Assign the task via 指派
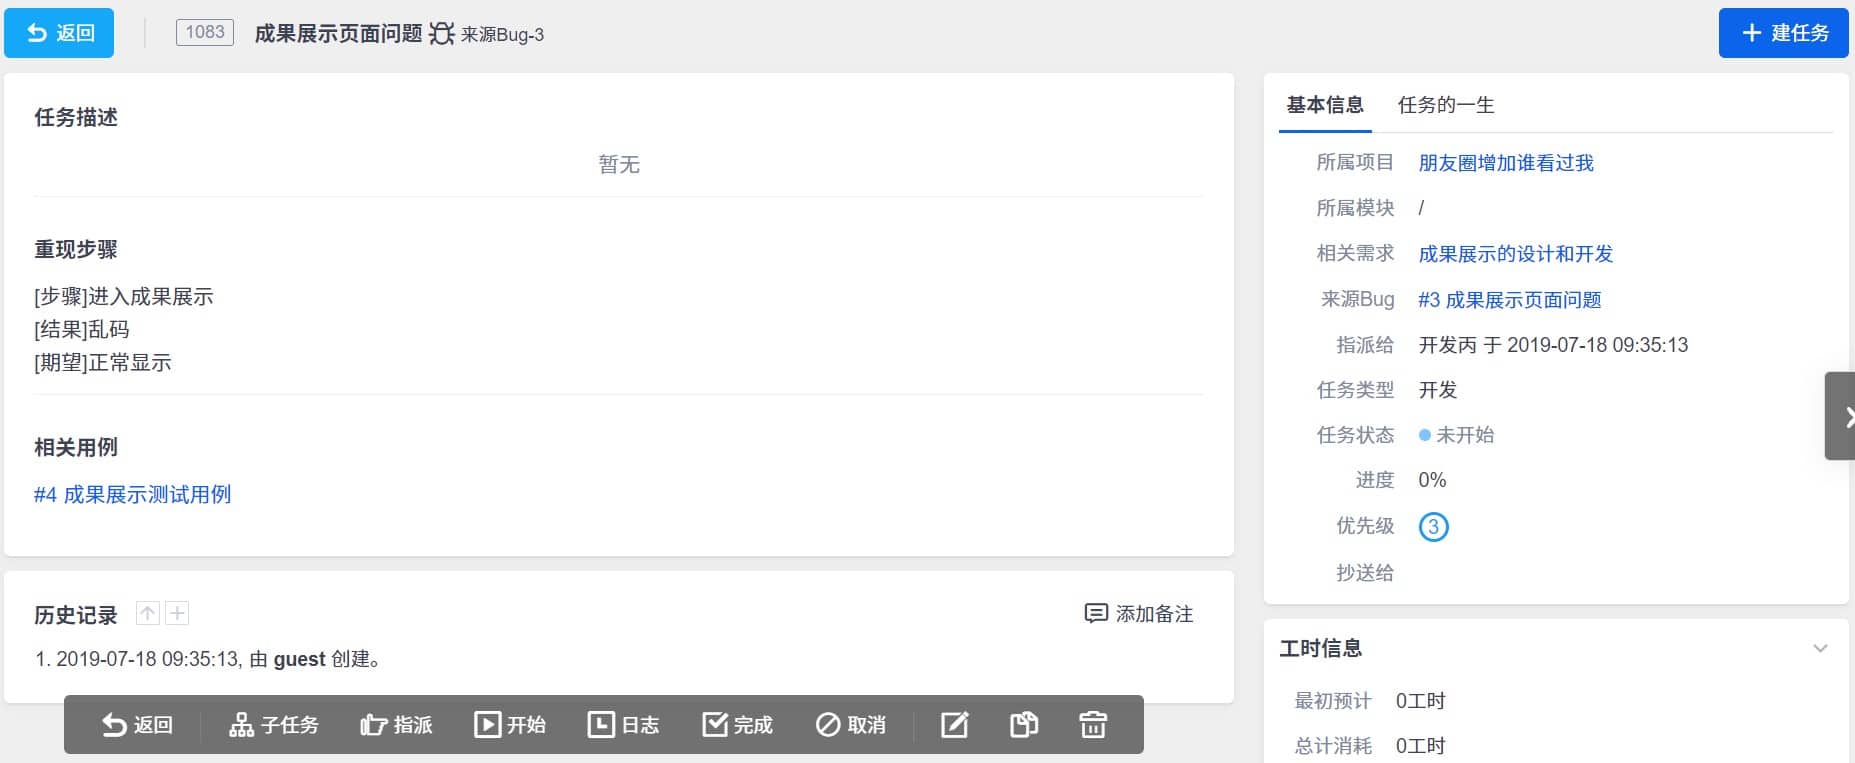1855x763 pixels. 396,725
